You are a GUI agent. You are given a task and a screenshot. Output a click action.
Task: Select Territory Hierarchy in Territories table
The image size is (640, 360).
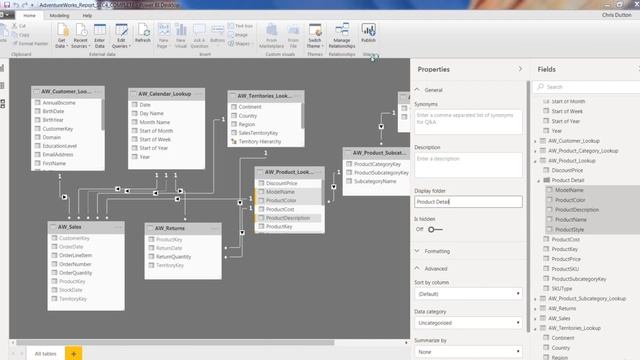[x=260, y=142]
